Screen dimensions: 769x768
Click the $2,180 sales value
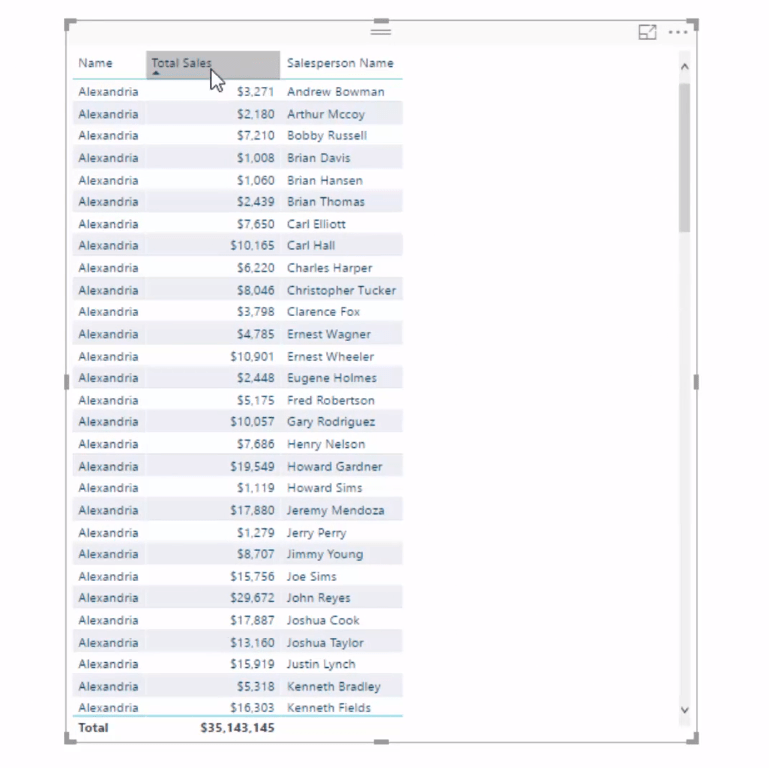pyautogui.click(x=256, y=114)
